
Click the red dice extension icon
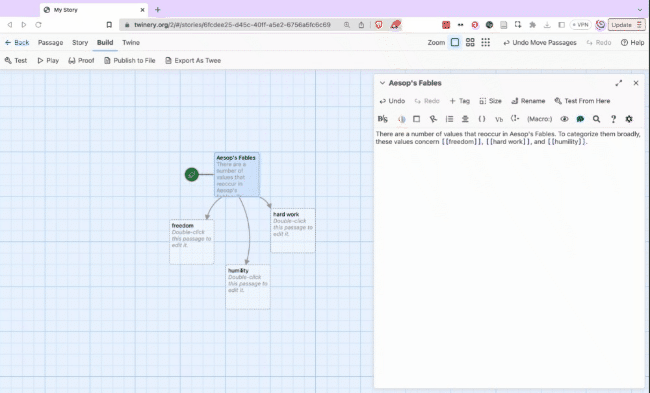(x=446, y=25)
